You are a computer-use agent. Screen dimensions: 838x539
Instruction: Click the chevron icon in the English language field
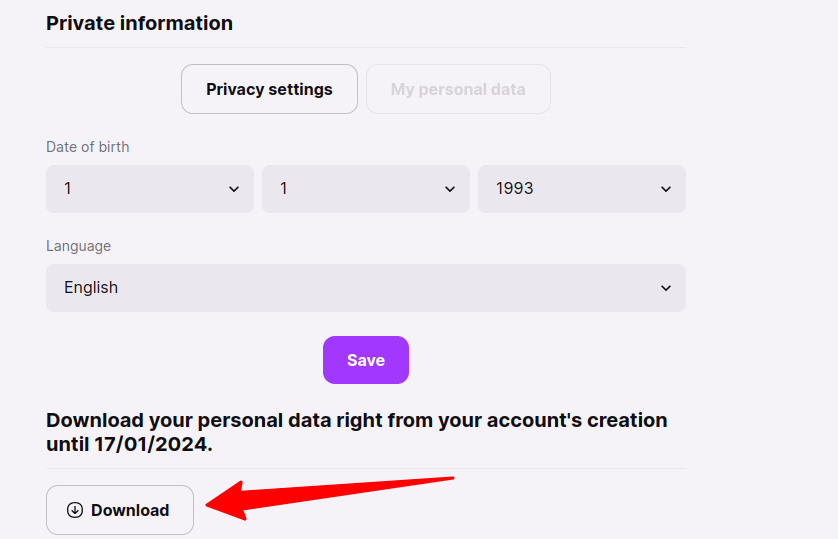point(666,288)
